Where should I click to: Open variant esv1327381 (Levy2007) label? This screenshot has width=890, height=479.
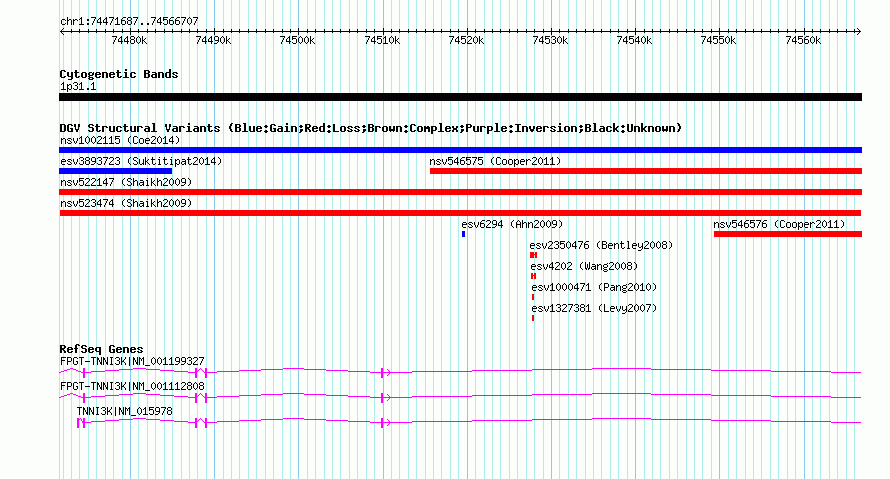(x=594, y=308)
